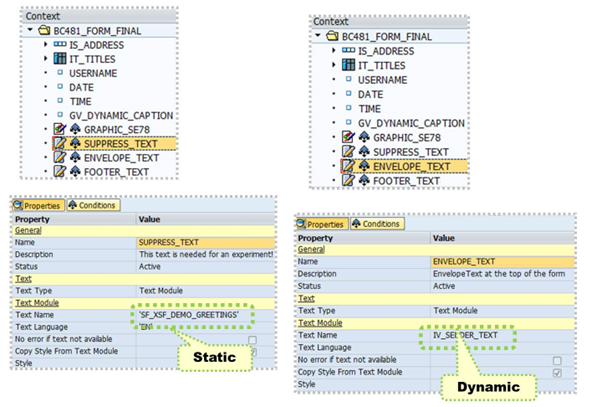Image resolution: width=602 pixels, height=407 pixels.
Task: Click the USERNAME field icon in left tree
Action: pyautogui.click(x=61, y=74)
